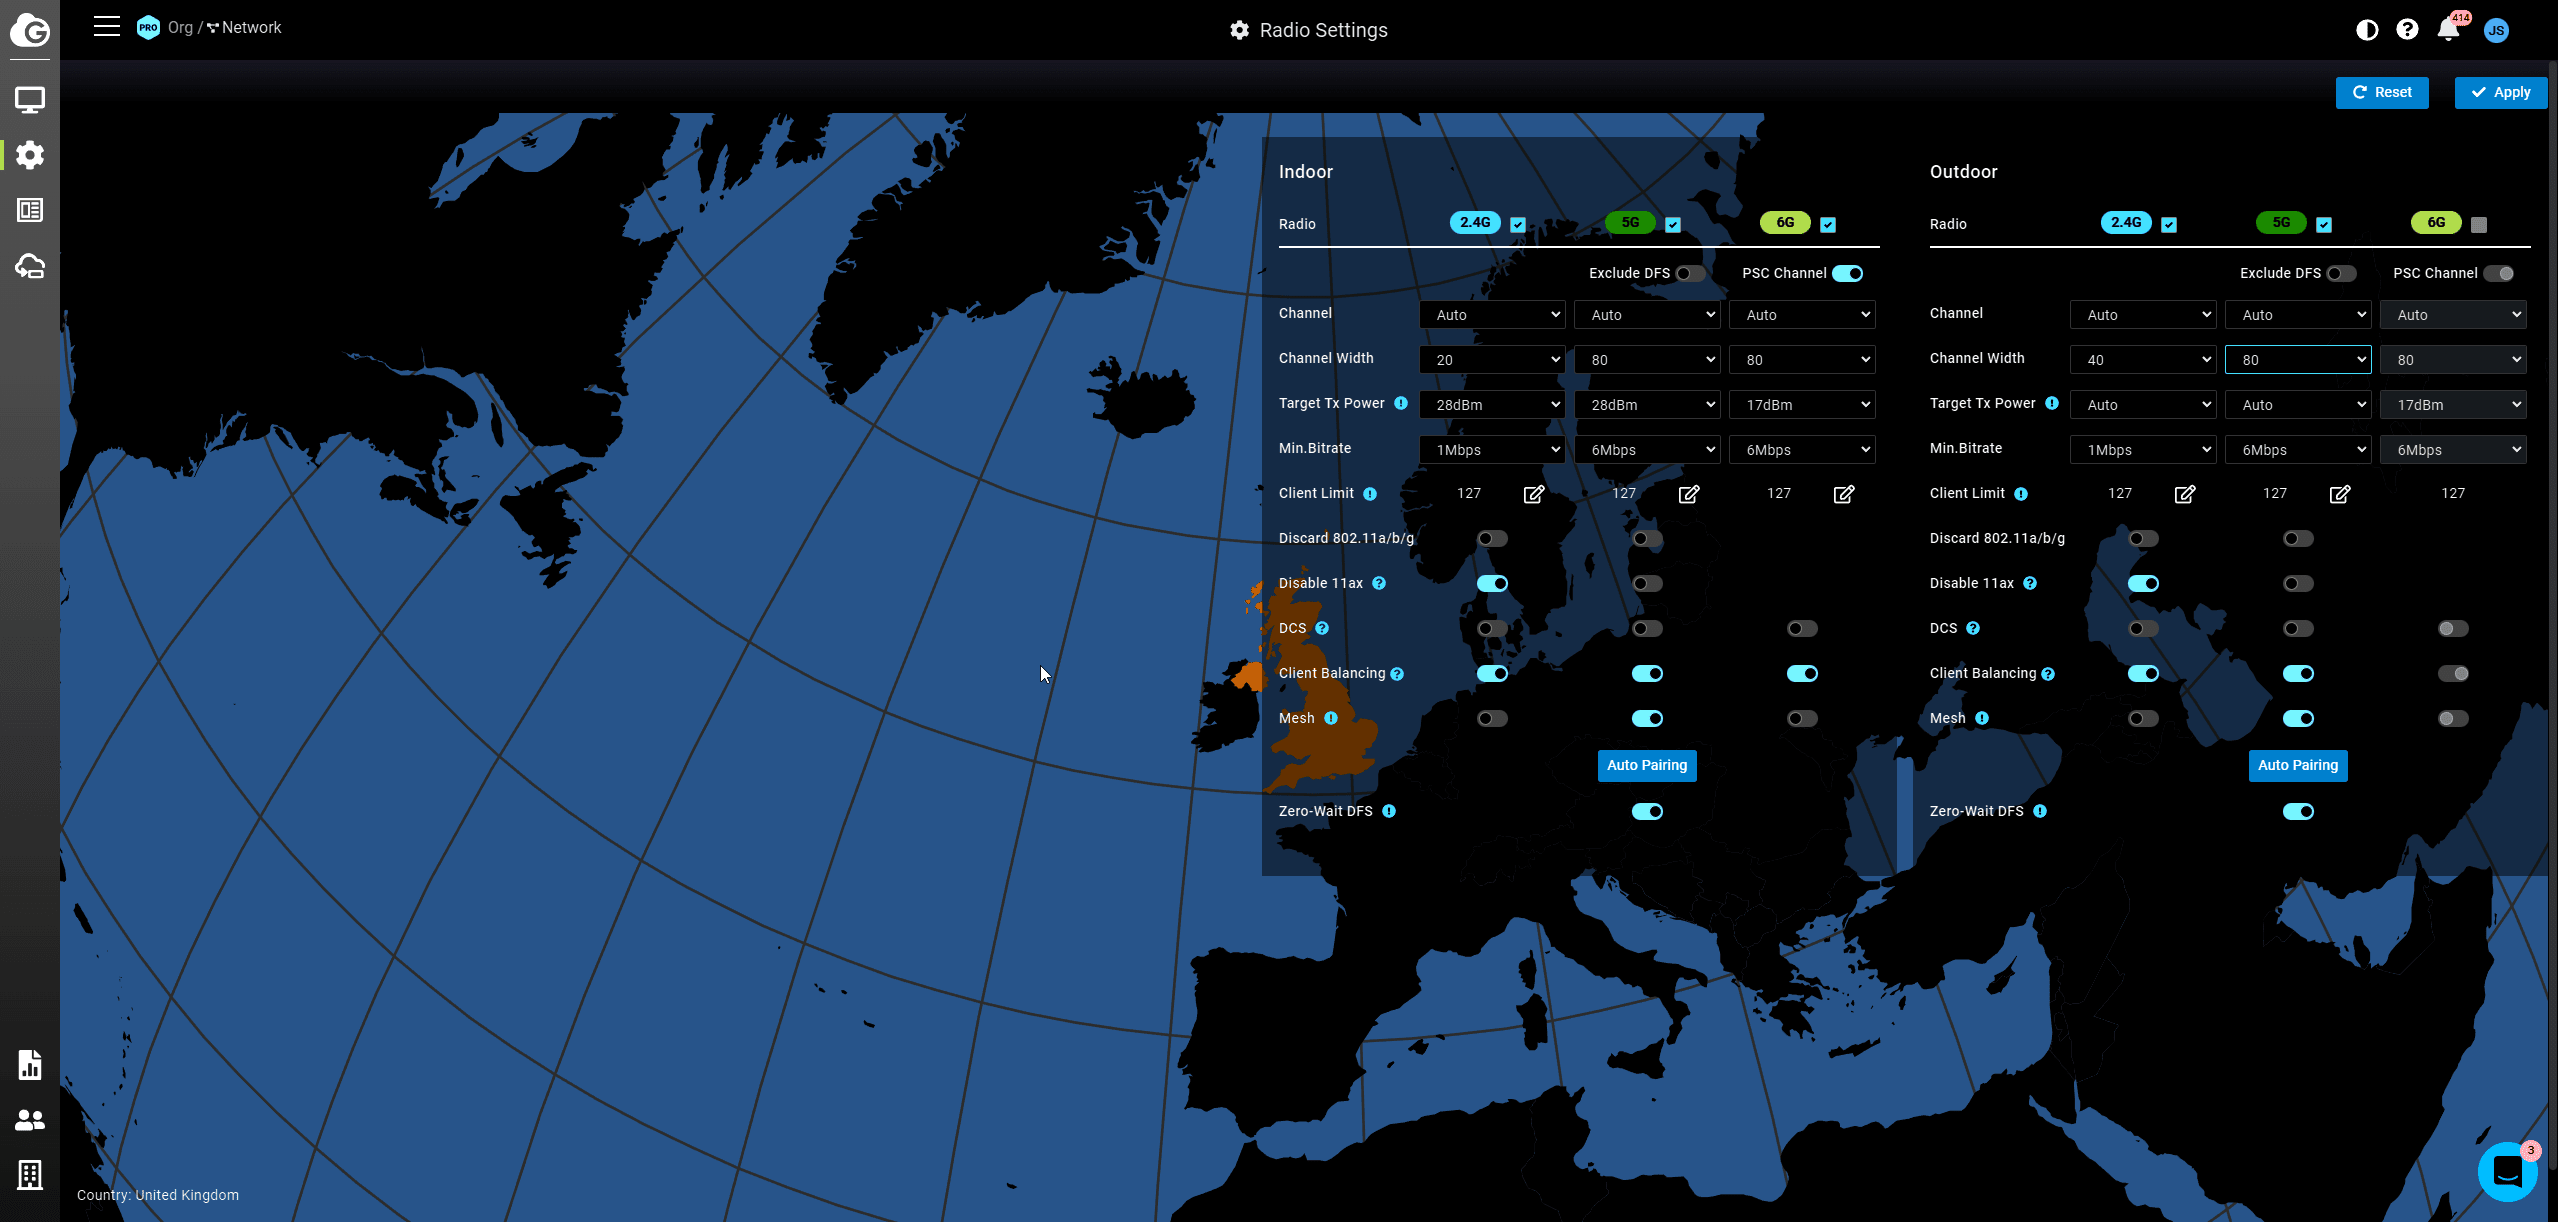Open Outdoor 5G Target Tx Power dropdown
2558x1222 pixels.
coord(2298,405)
